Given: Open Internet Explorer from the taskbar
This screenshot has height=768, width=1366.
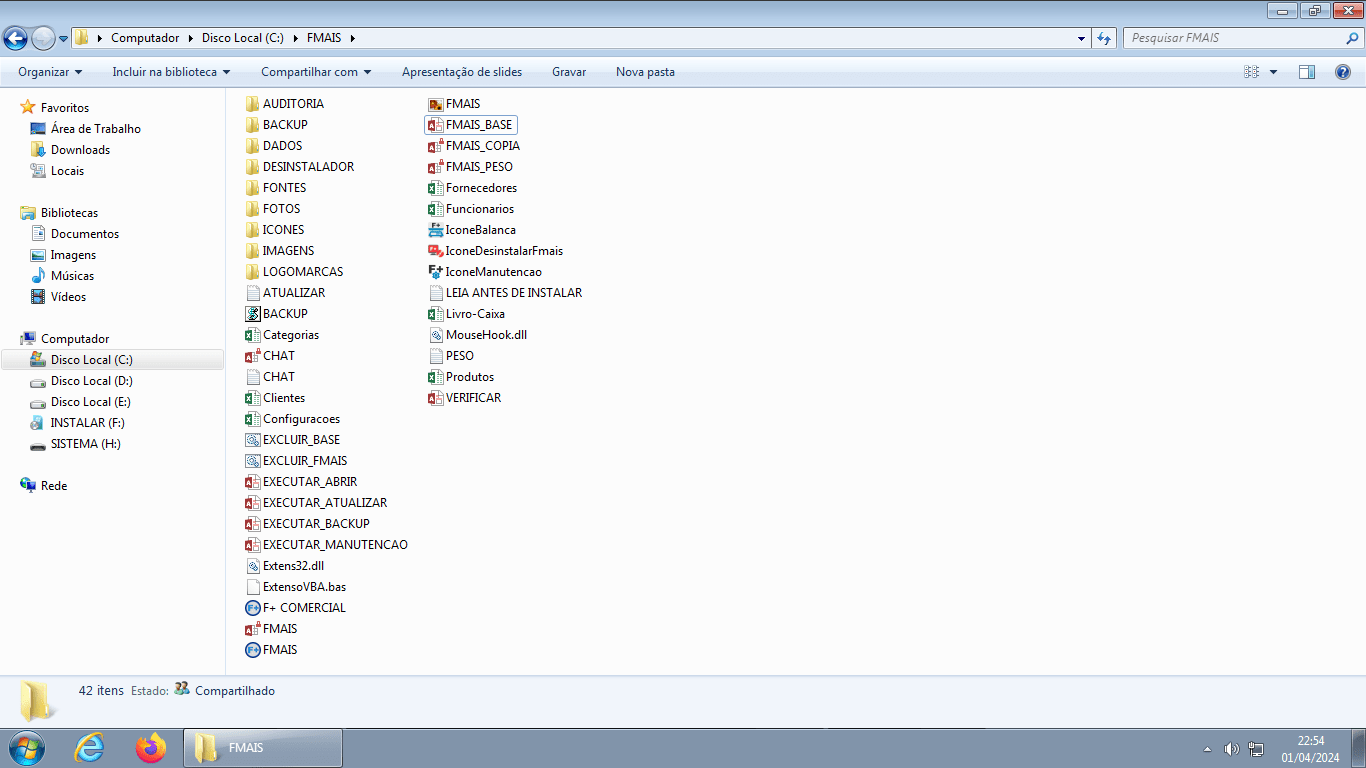Looking at the screenshot, I should click(90, 748).
